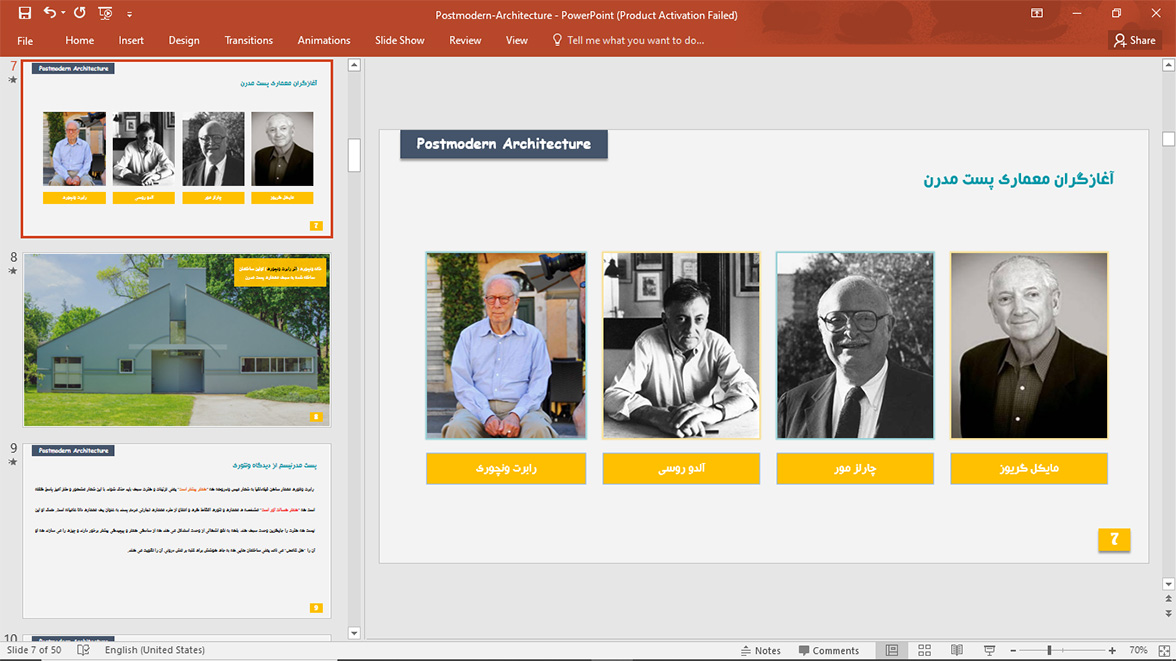Click the slide panel scrollbar down arrow

[x=355, y=633]
